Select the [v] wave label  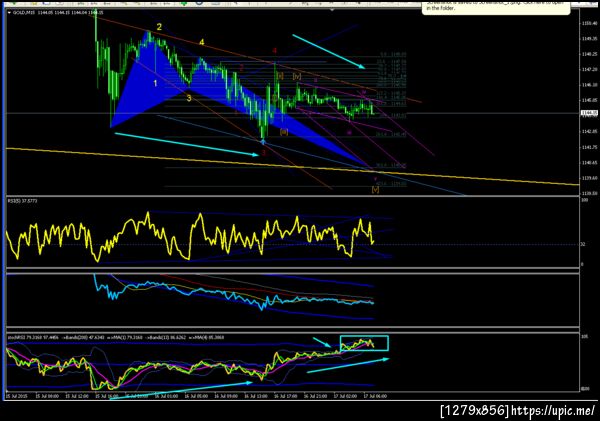[375, 189]
